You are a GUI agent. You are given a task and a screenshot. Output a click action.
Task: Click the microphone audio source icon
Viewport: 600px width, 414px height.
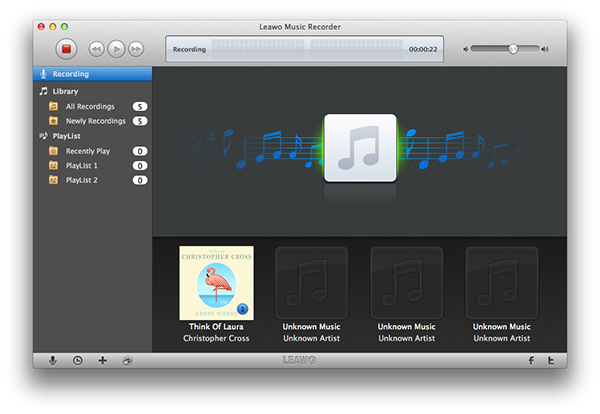52,360
